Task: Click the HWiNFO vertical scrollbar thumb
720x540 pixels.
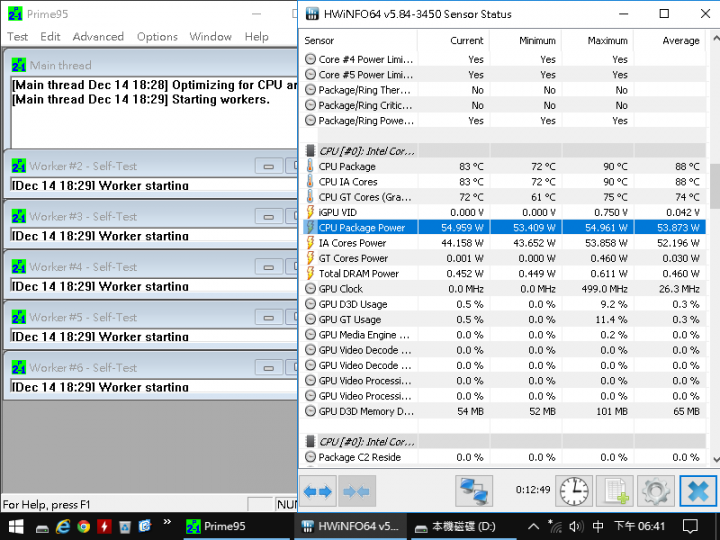Action: click(714, 186)
